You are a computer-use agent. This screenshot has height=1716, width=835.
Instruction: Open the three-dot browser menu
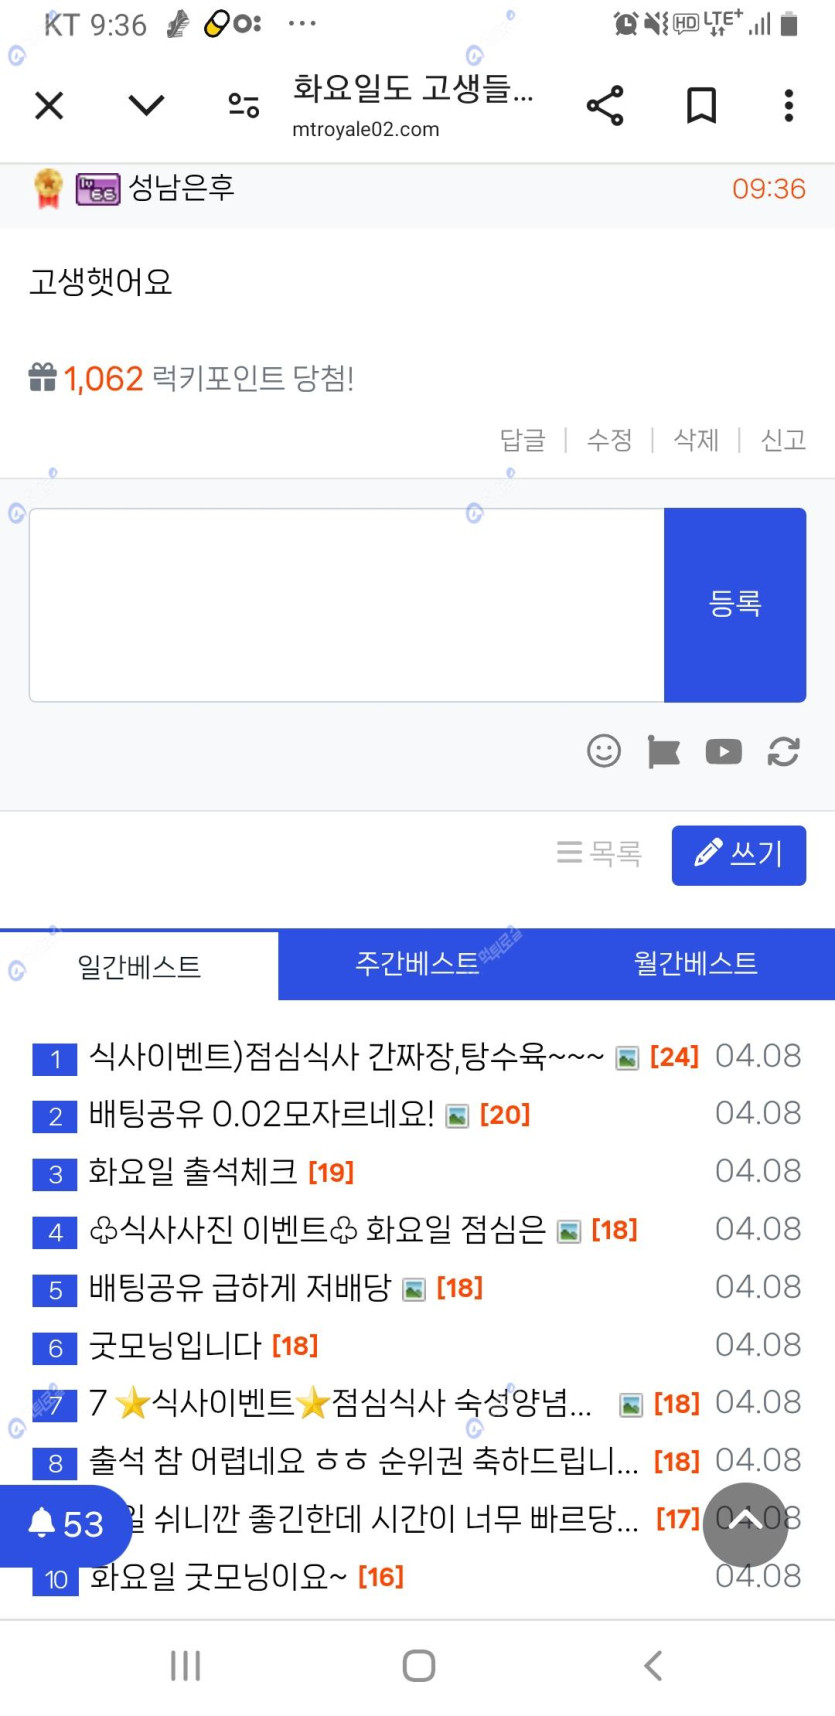click(789, 105)
